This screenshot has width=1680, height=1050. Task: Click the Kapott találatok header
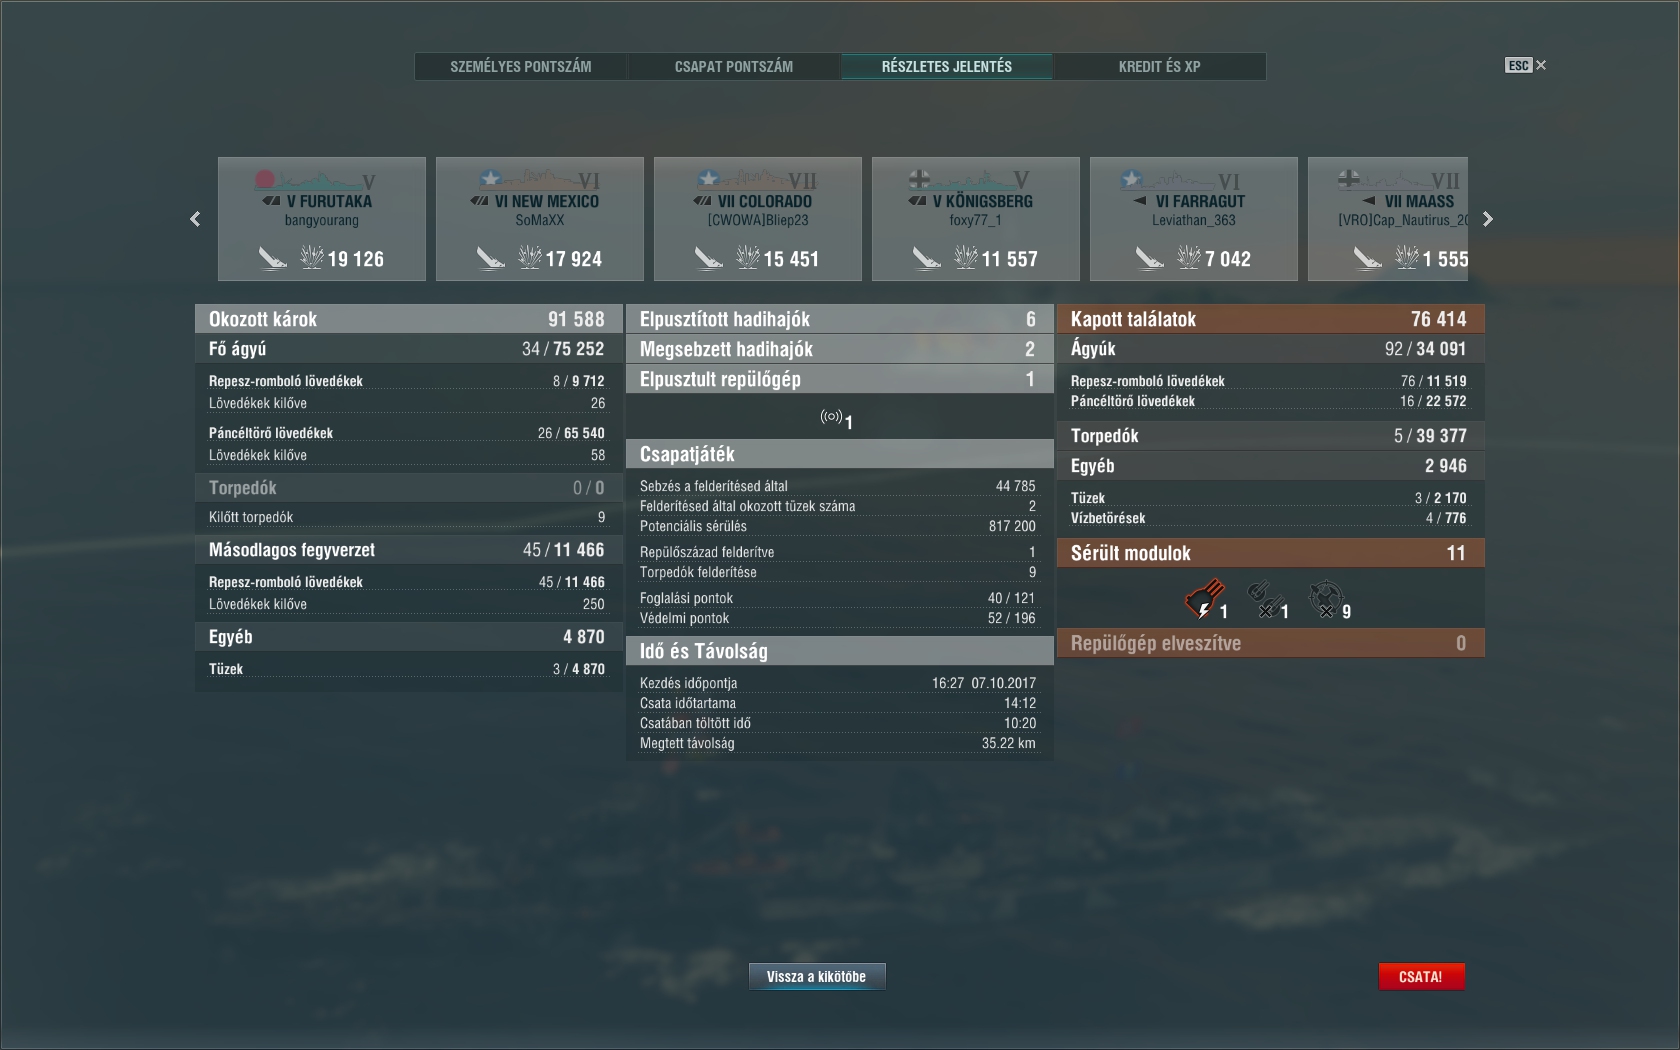pyautogui.click(x=1270, y=319)
